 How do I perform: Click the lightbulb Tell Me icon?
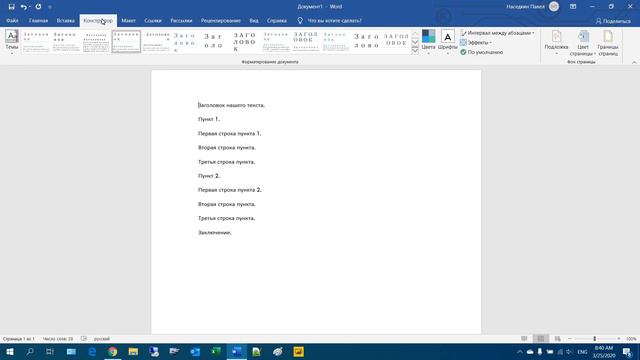300,20
